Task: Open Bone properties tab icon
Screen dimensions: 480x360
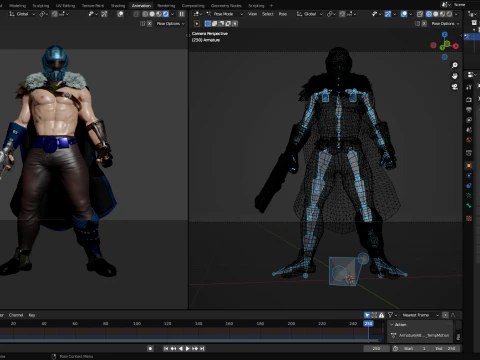Action: (469, 205)
